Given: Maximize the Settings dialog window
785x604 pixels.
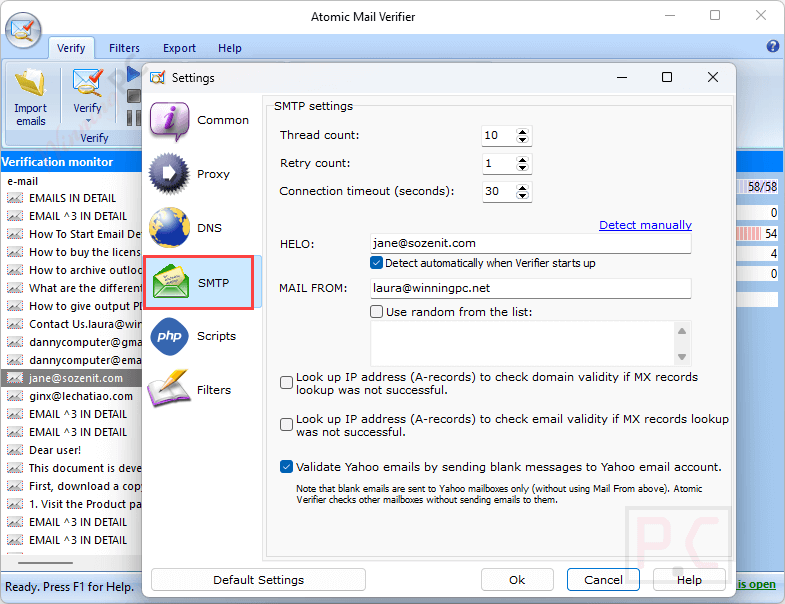Looking at the screenshot, I should (667, 77).
